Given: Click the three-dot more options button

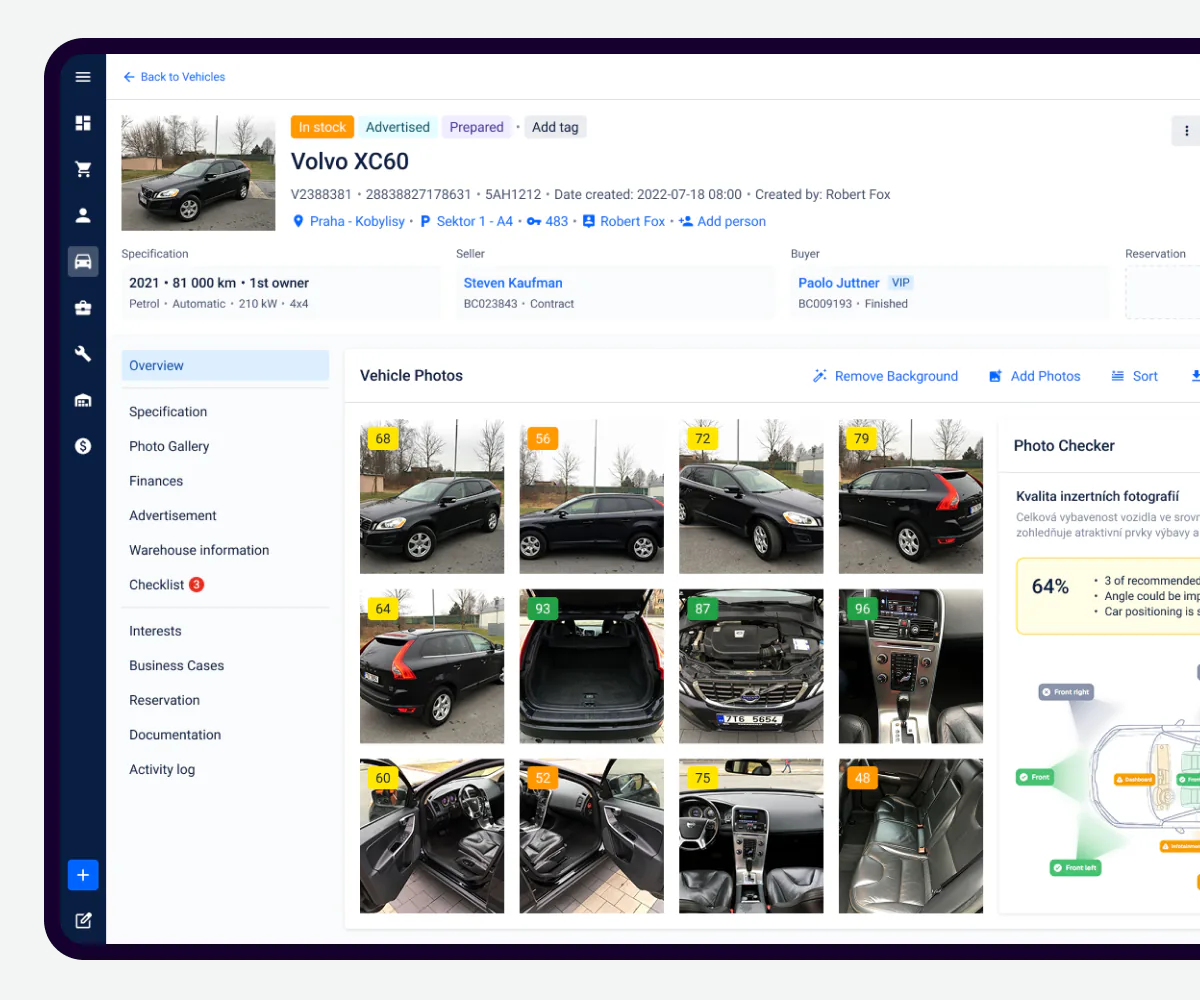Looking at the screenshot, I should [x=1186, y=131].
